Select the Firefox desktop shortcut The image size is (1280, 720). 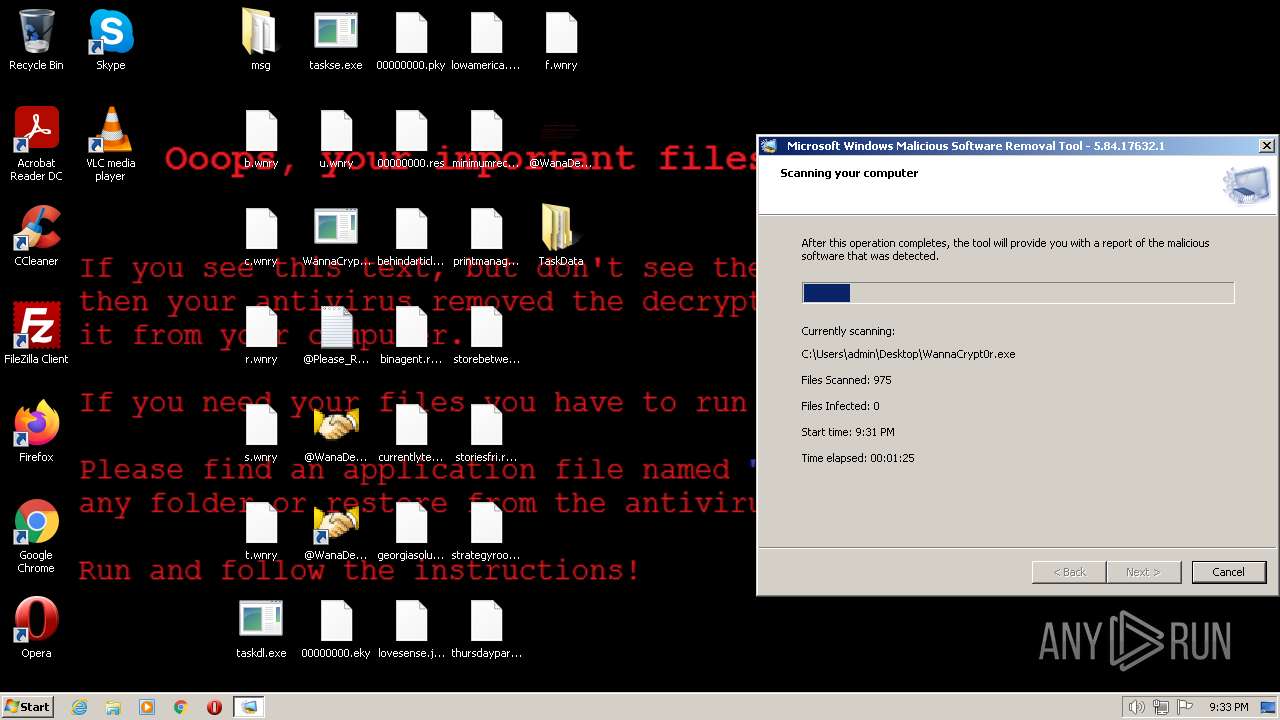click(x=36, y=432)
